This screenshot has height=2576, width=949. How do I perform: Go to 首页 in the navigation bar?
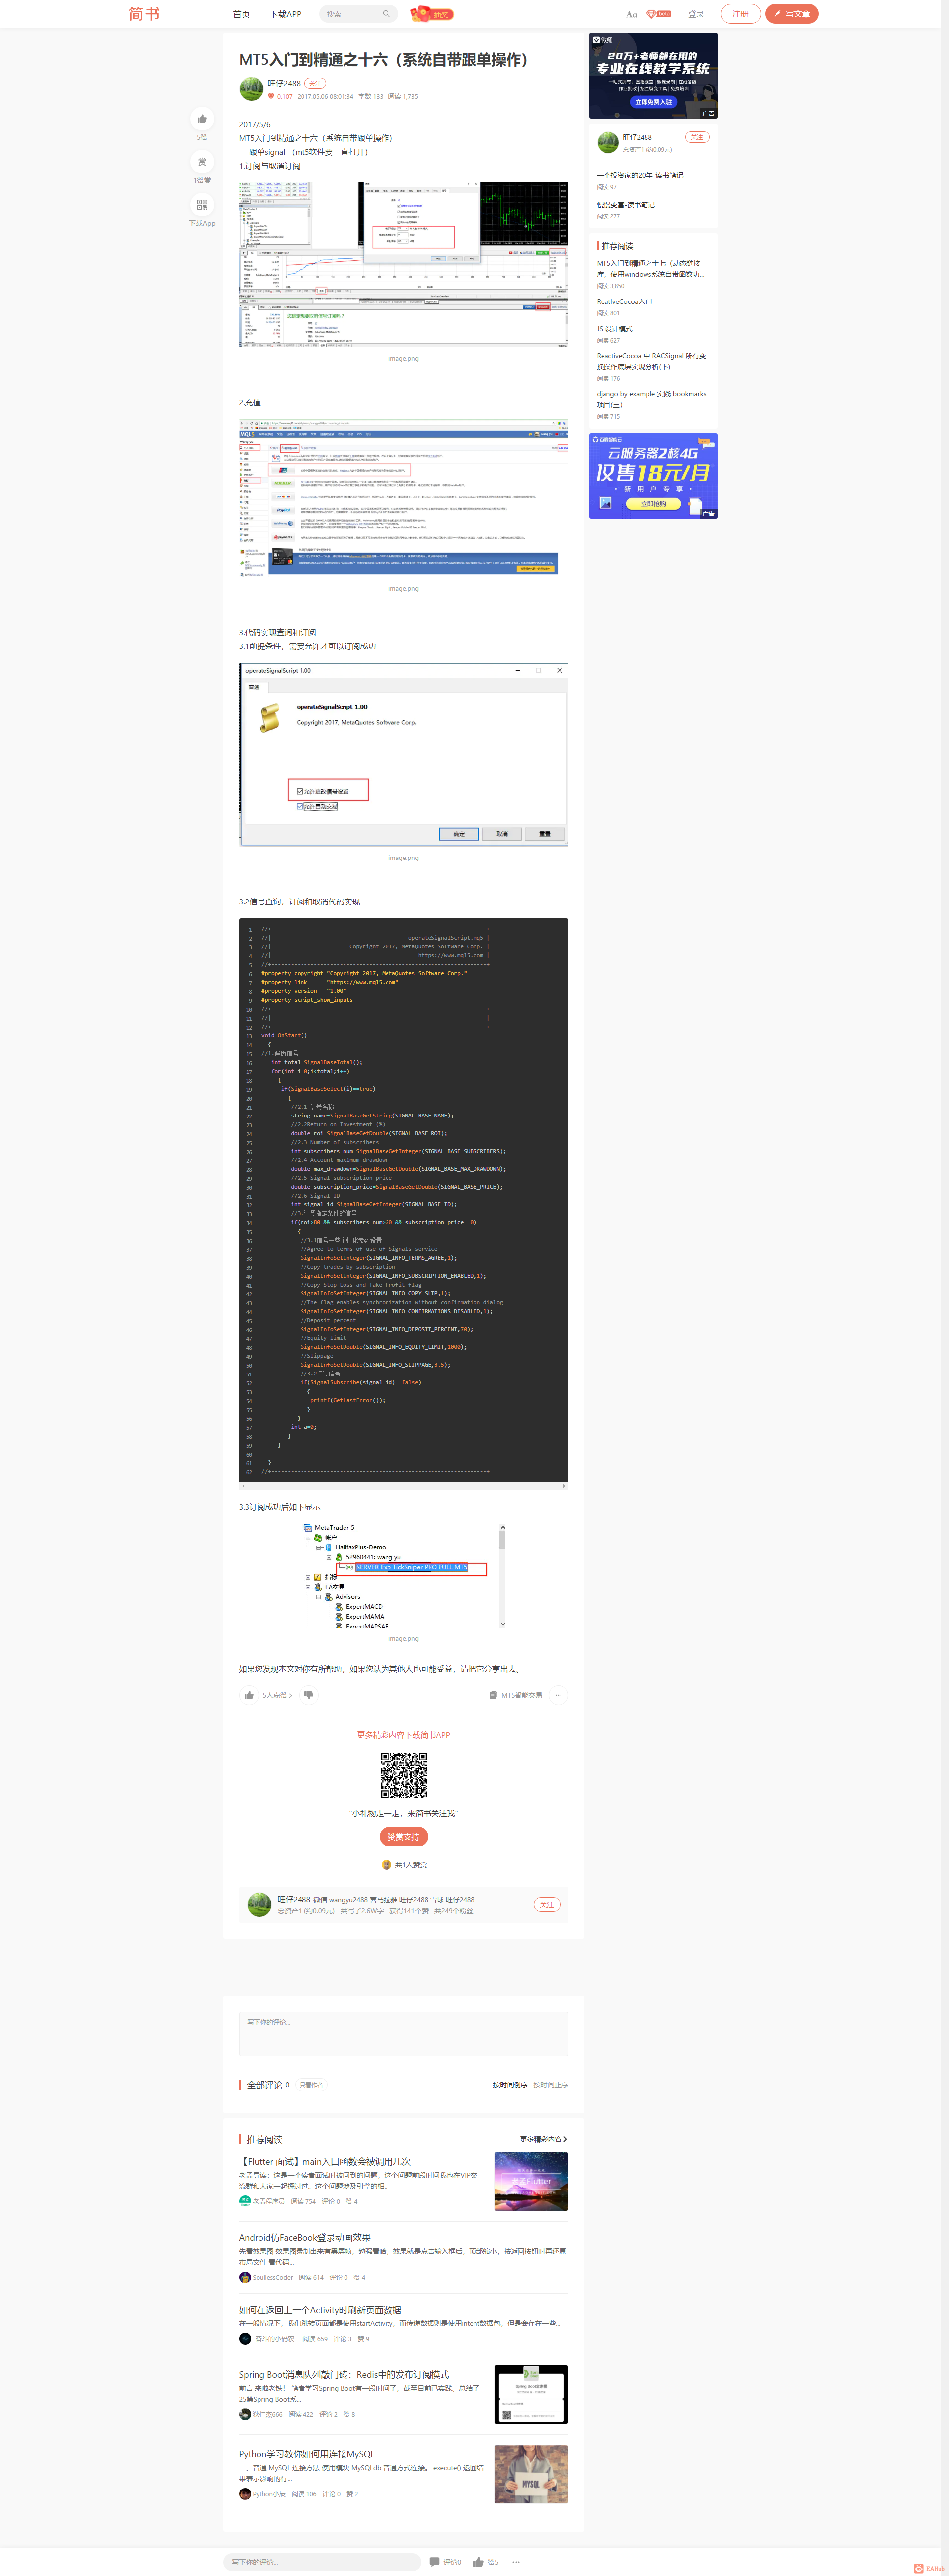tap(241, 14)
